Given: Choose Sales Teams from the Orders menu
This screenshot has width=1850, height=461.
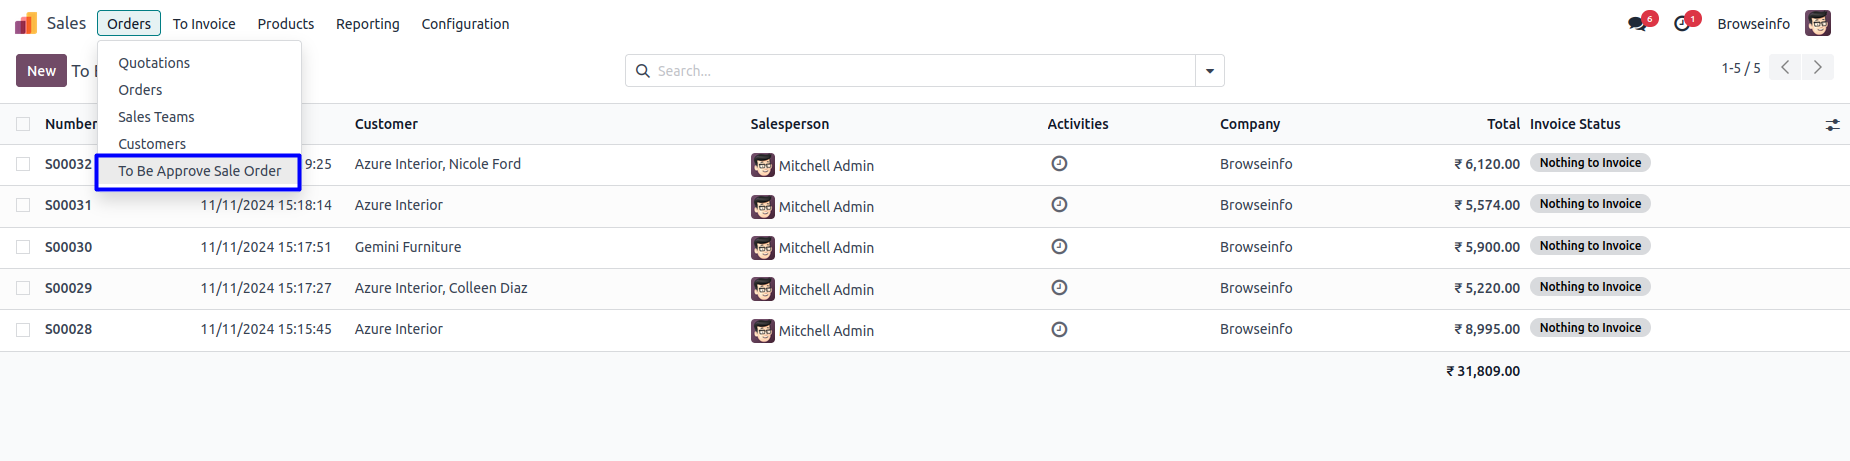Looking at the screenshot, I should coord(156,117).
